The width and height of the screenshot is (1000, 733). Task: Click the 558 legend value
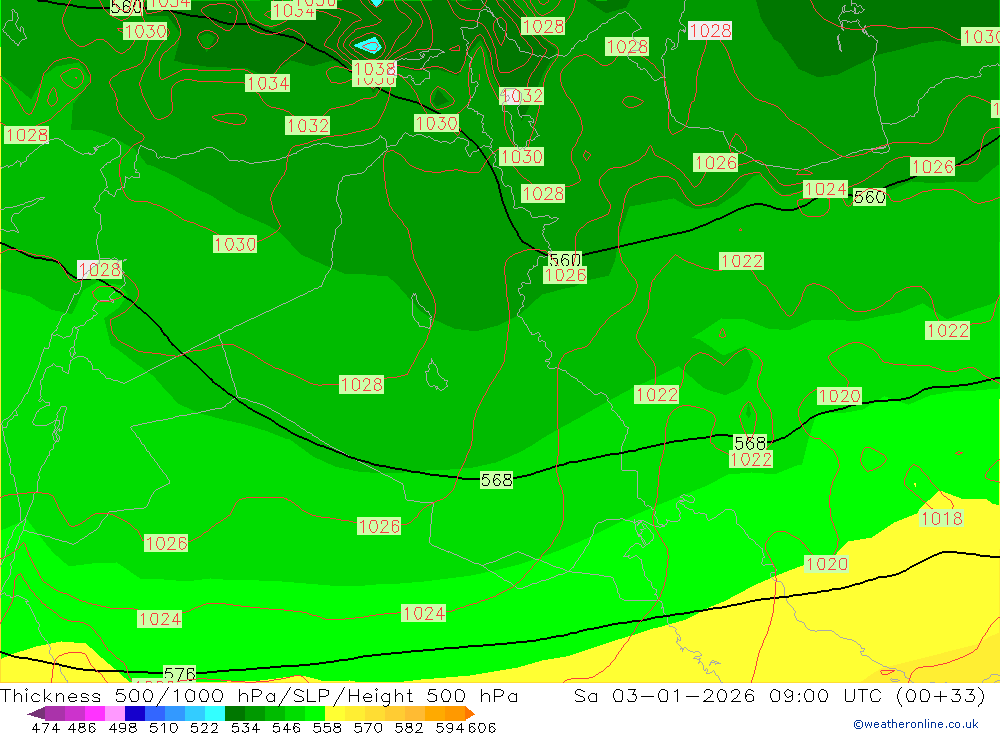coord(327,727)
